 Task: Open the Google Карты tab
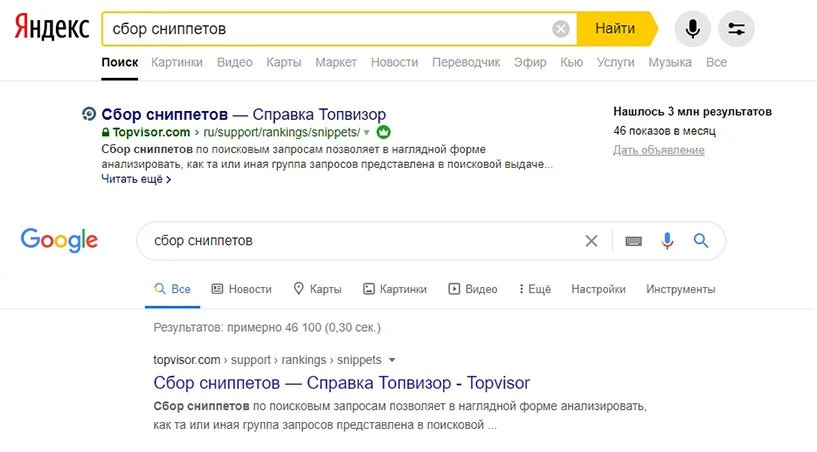[317, 289]
